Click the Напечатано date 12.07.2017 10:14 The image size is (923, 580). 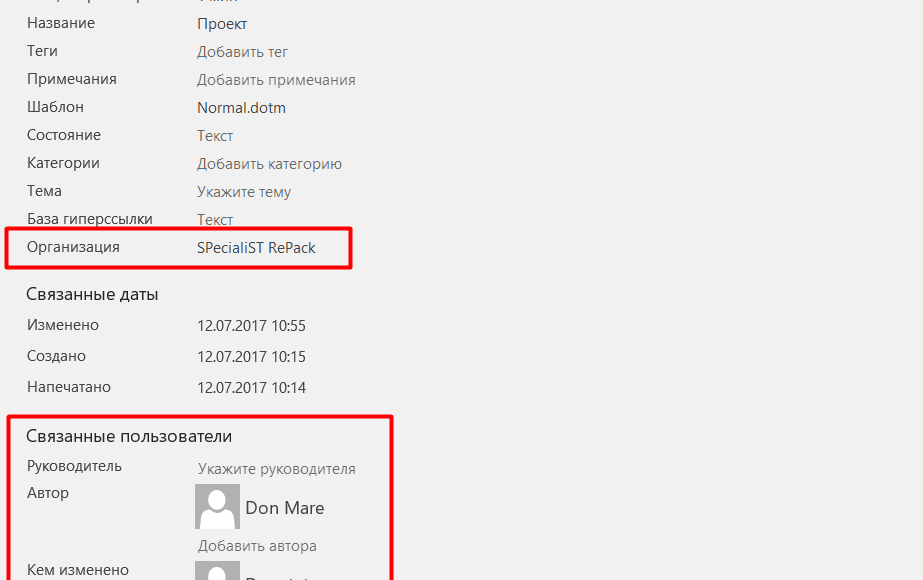pyautogui.click(x=251, y=387)
